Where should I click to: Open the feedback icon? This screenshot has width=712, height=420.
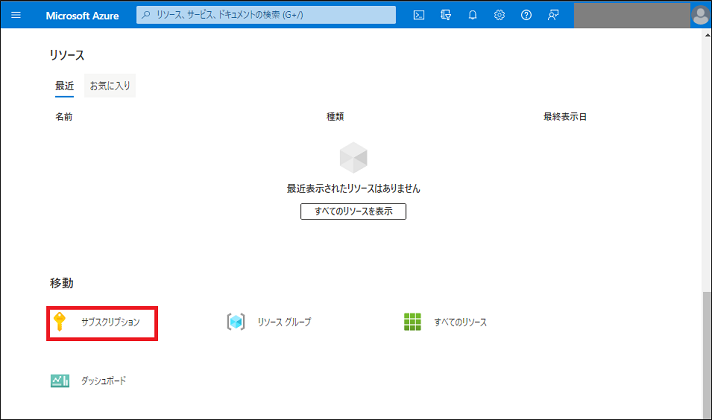click(553, 15)
